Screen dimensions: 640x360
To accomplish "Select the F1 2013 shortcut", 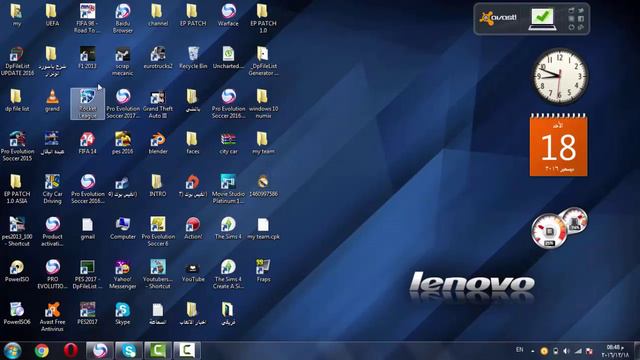I will pos(87,58).
